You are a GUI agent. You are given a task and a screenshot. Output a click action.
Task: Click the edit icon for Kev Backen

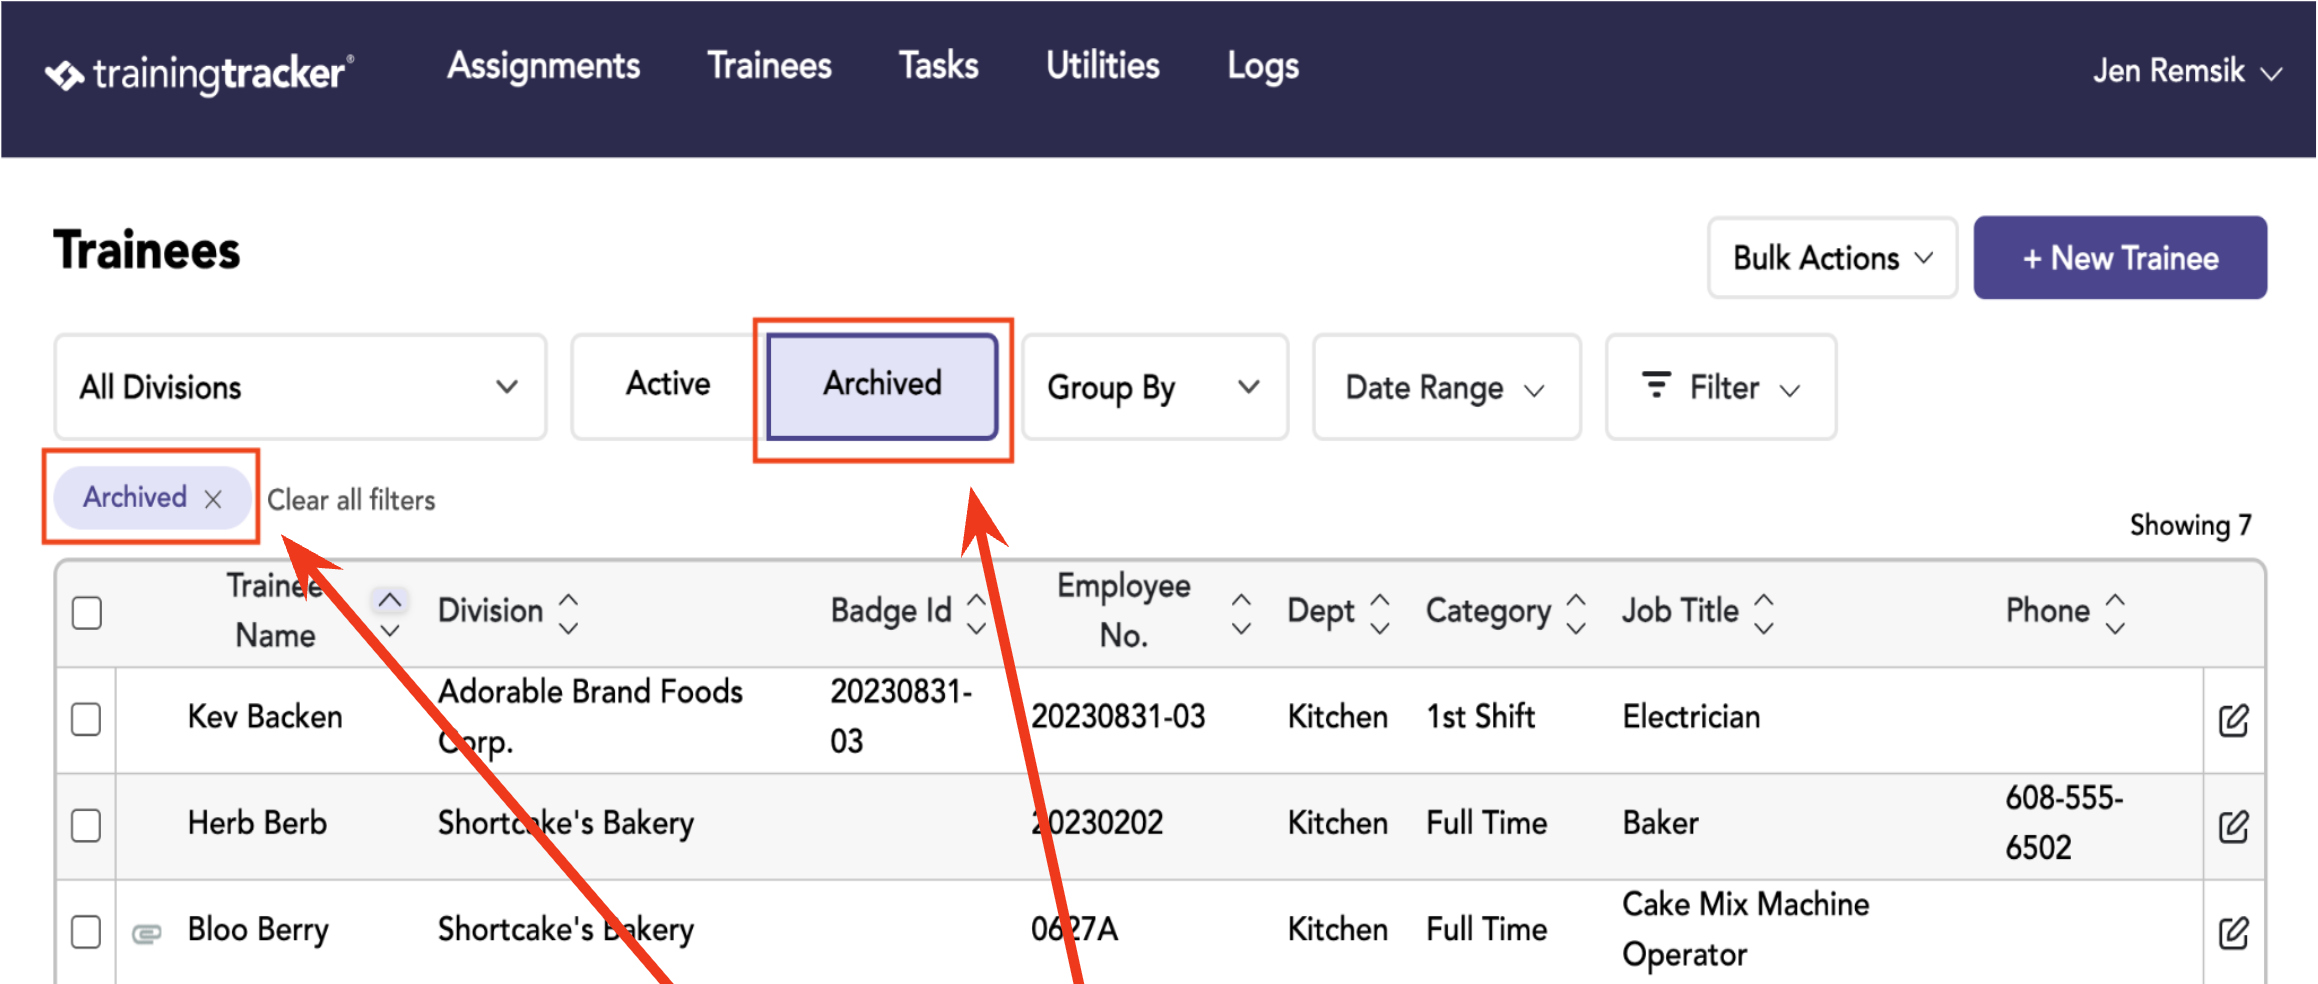click(x=2233, y=720)
